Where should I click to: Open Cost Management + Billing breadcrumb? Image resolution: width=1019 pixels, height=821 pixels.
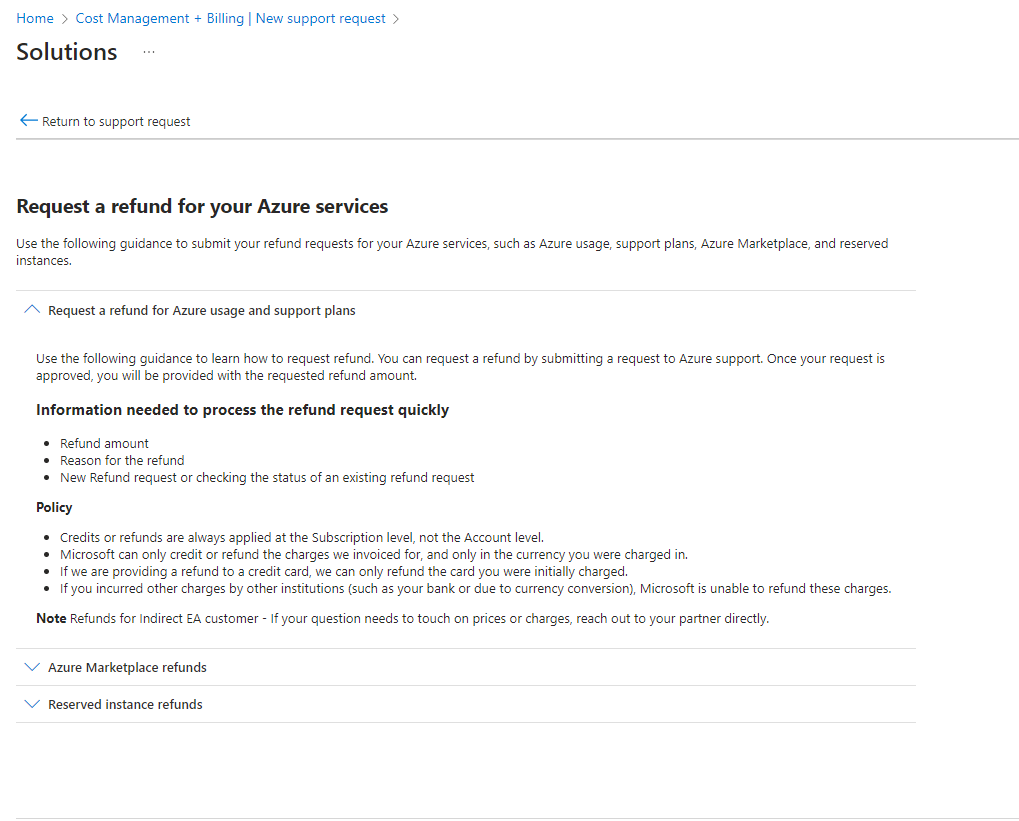pos(230,18)
